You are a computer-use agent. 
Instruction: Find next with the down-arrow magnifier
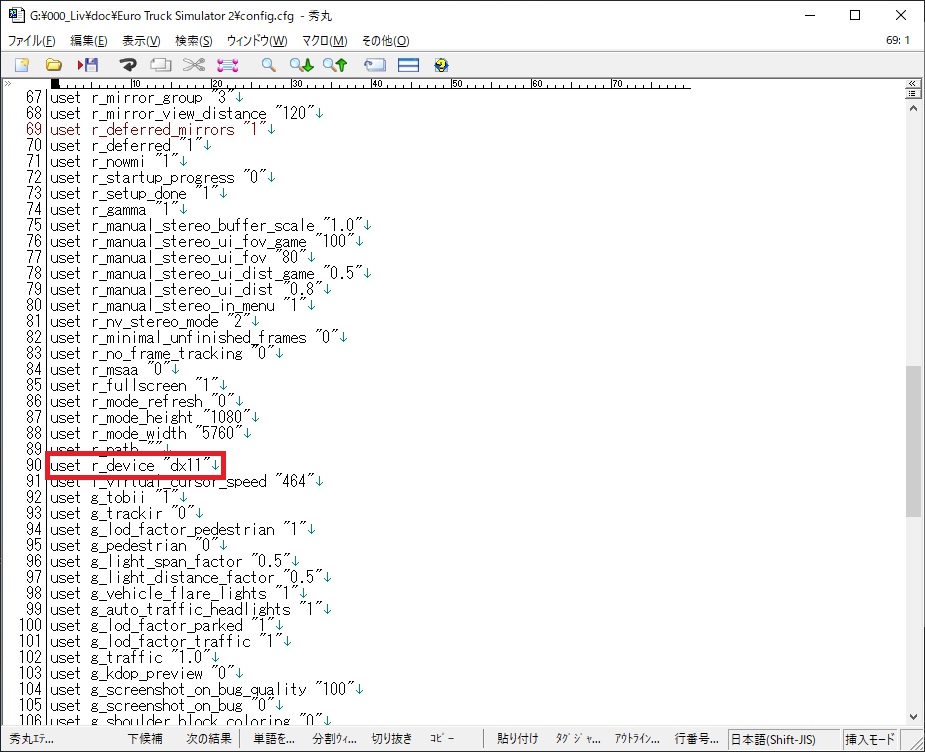pyautogui.click(x=301, y=65)
